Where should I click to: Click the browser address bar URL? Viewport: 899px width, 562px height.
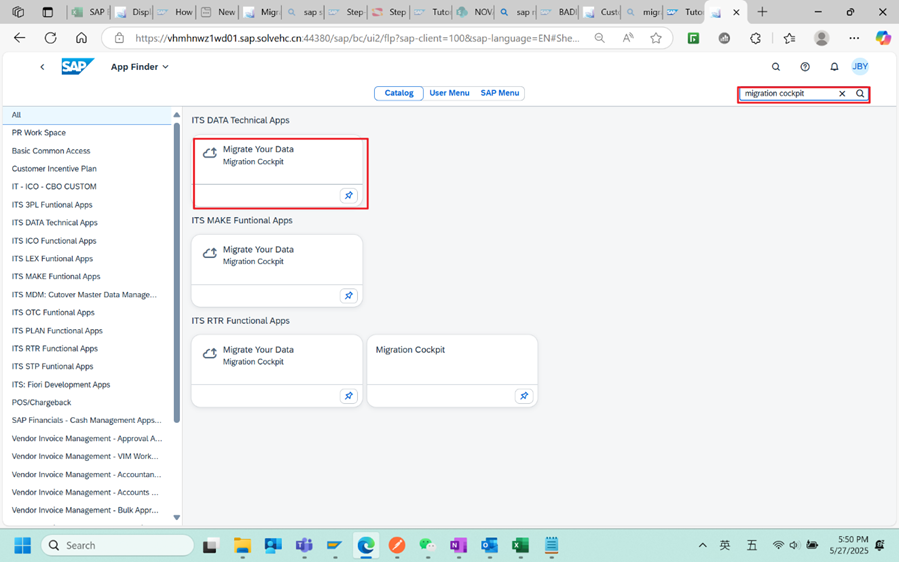pyautogui.click(x=357, y=38)
